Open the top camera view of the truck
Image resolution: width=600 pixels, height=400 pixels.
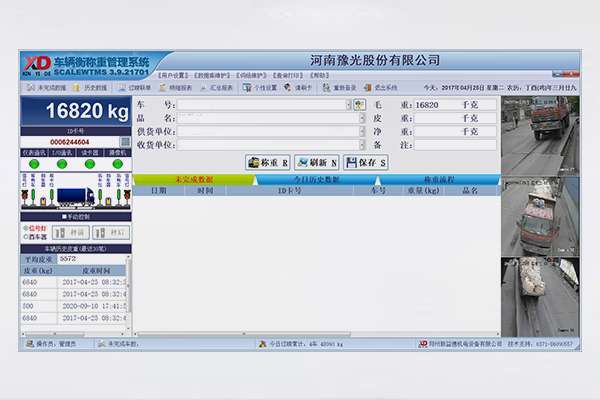(540, 136)
